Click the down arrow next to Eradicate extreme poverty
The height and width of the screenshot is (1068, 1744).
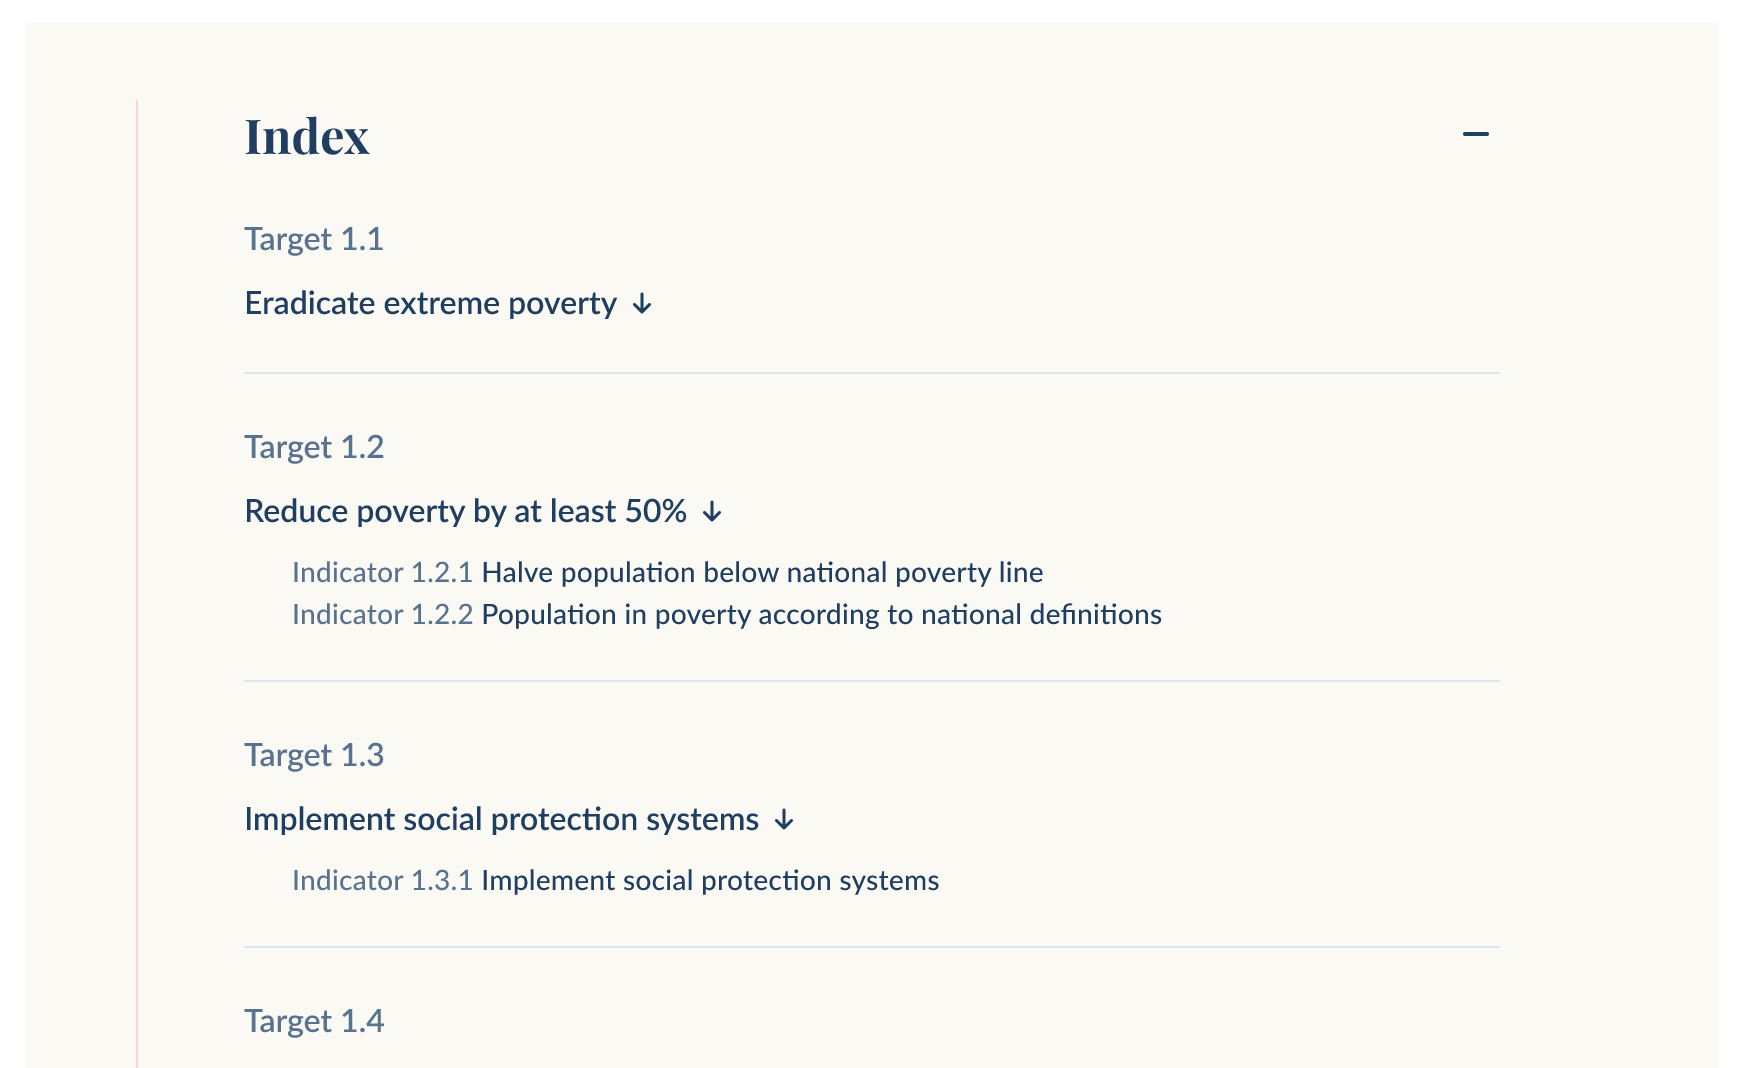pyautogui.click(x=641, y=305)
